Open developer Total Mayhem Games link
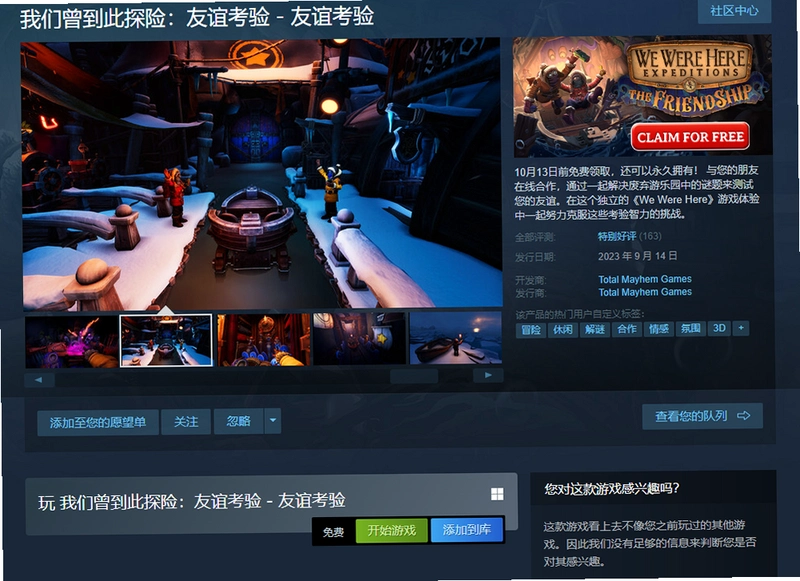Screen dimensions: 800x581 pyautogui.click(x=645, y=279)
